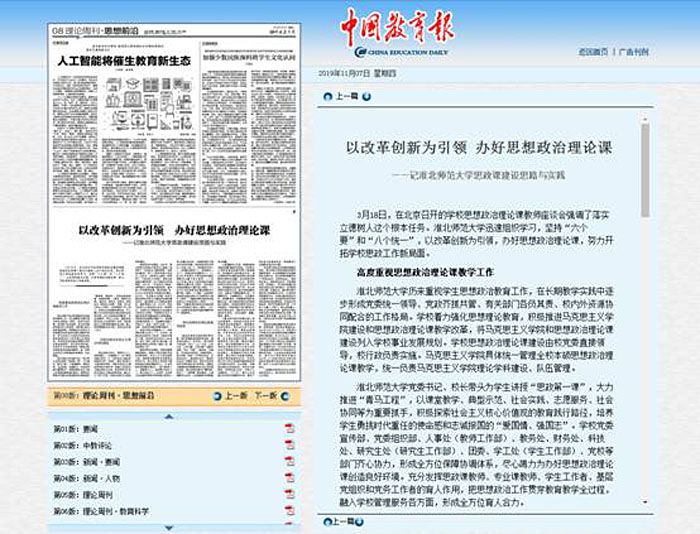Click round arrow icon right of 下一版
This screenshot has height=534, width=700.
284,396
